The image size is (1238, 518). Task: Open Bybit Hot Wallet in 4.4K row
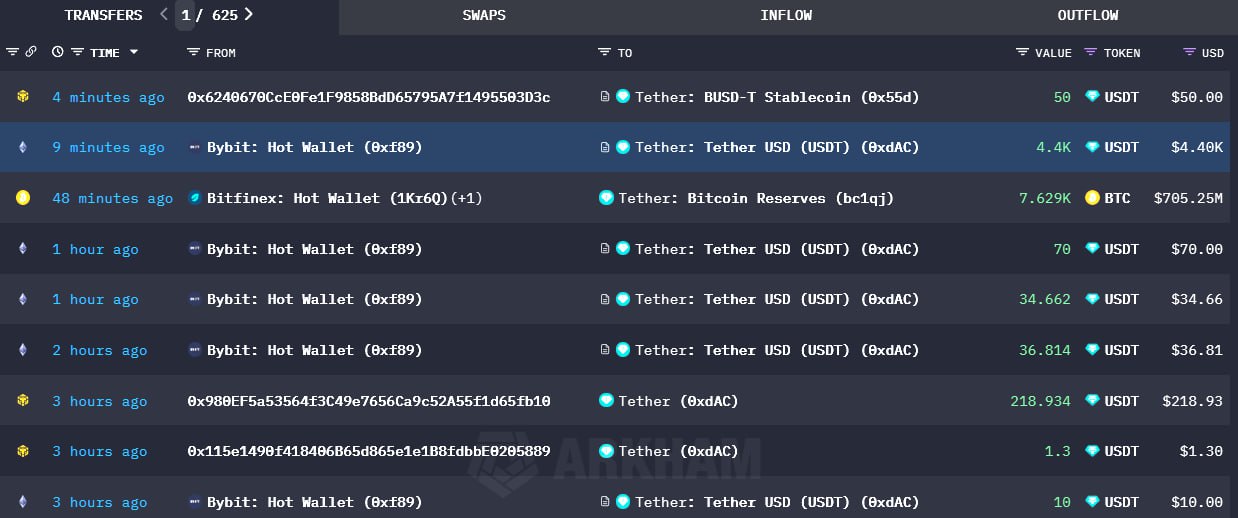(315, 147)
